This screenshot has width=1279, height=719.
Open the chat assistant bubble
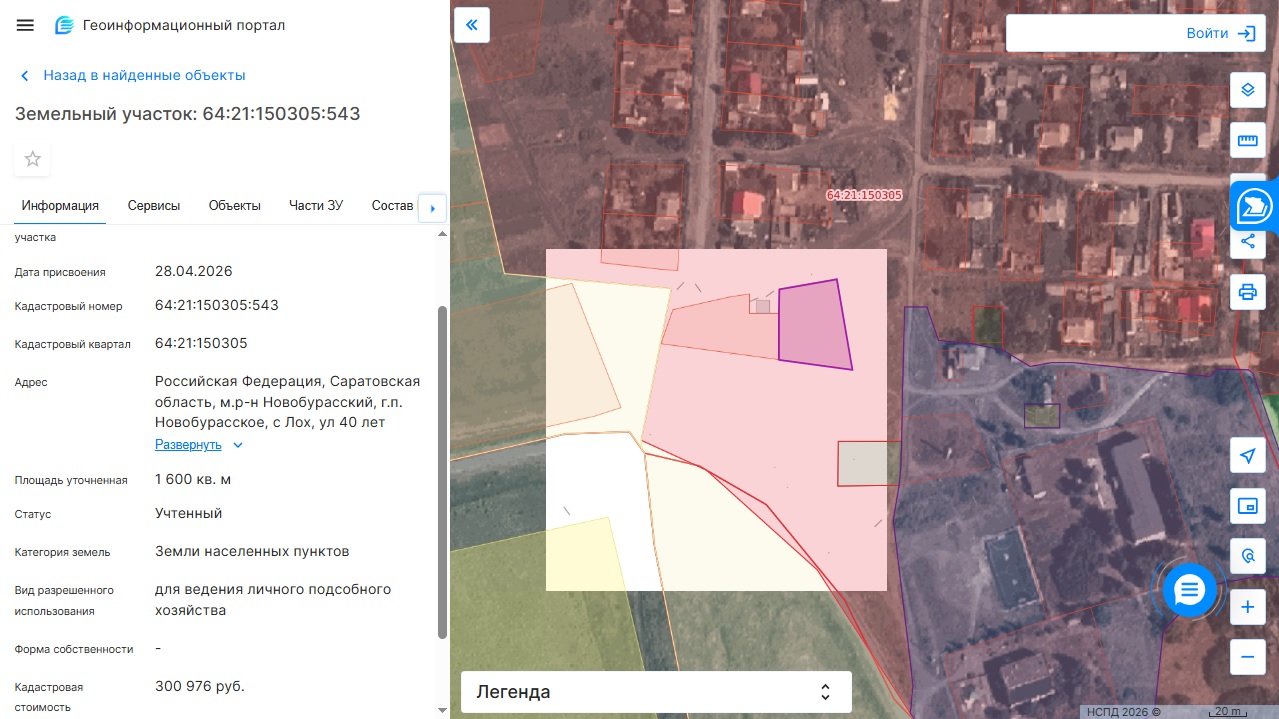(1188, 590)
